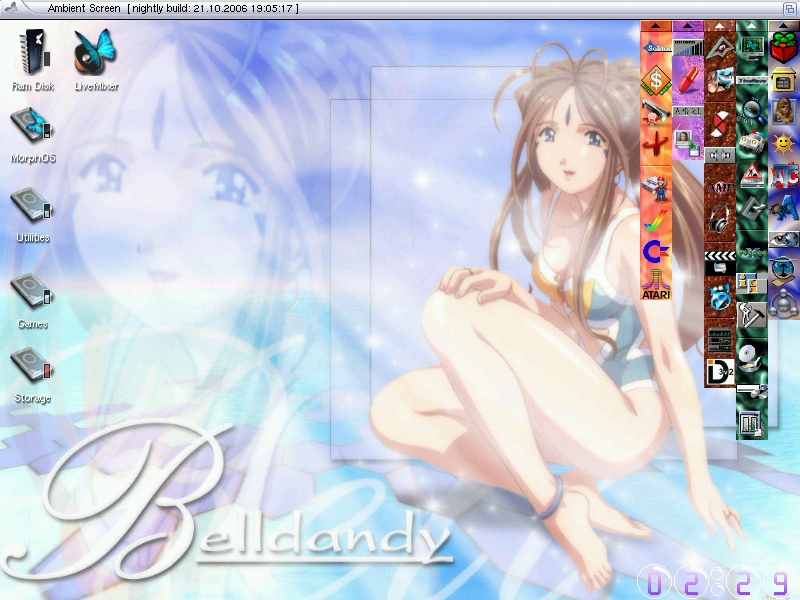Screen dimensions: 800x600
Task: Click the red gift box icon
Action: (x=784, y=47)
